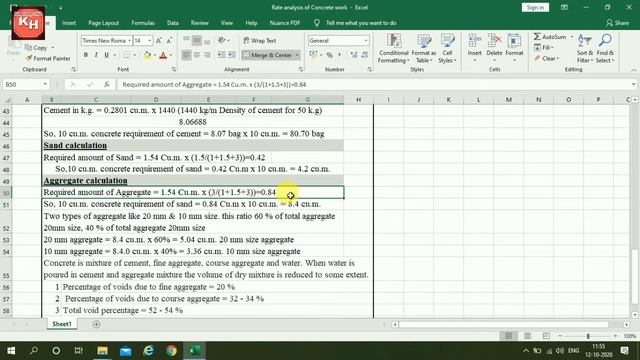The height and width of the screenshot is (360, 640).
Task: Click the Delete cells button
Action: [494, 49]
